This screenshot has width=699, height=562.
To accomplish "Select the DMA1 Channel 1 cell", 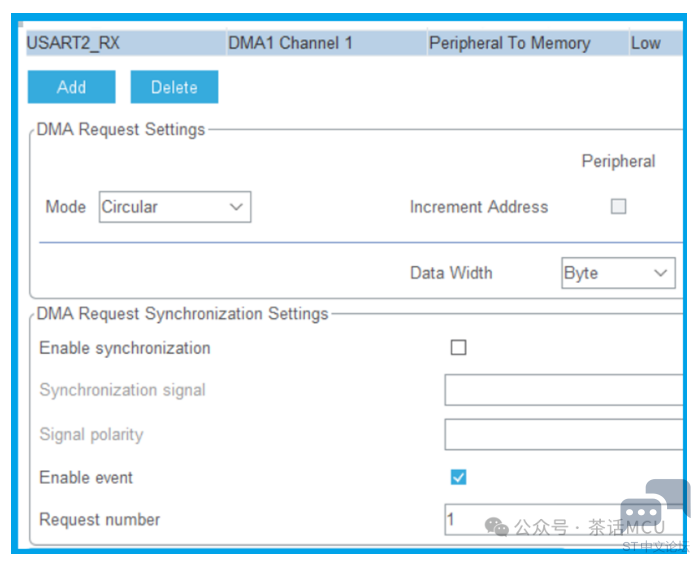I will point(290,43).
